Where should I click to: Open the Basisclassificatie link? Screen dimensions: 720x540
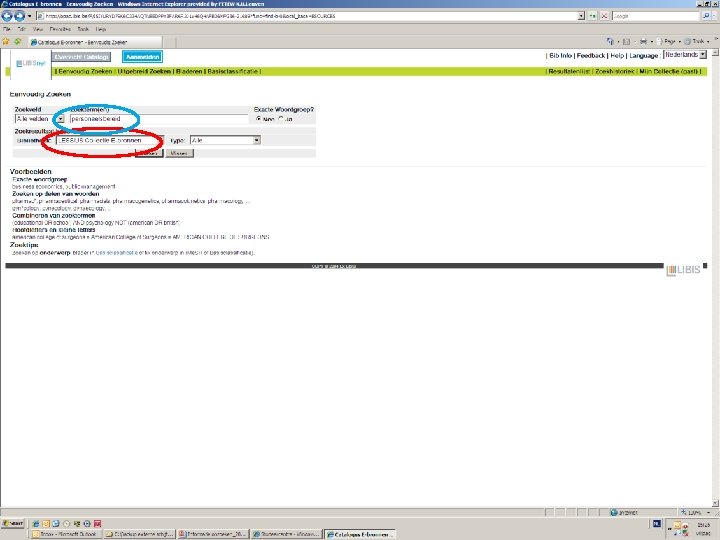[232, 72]
